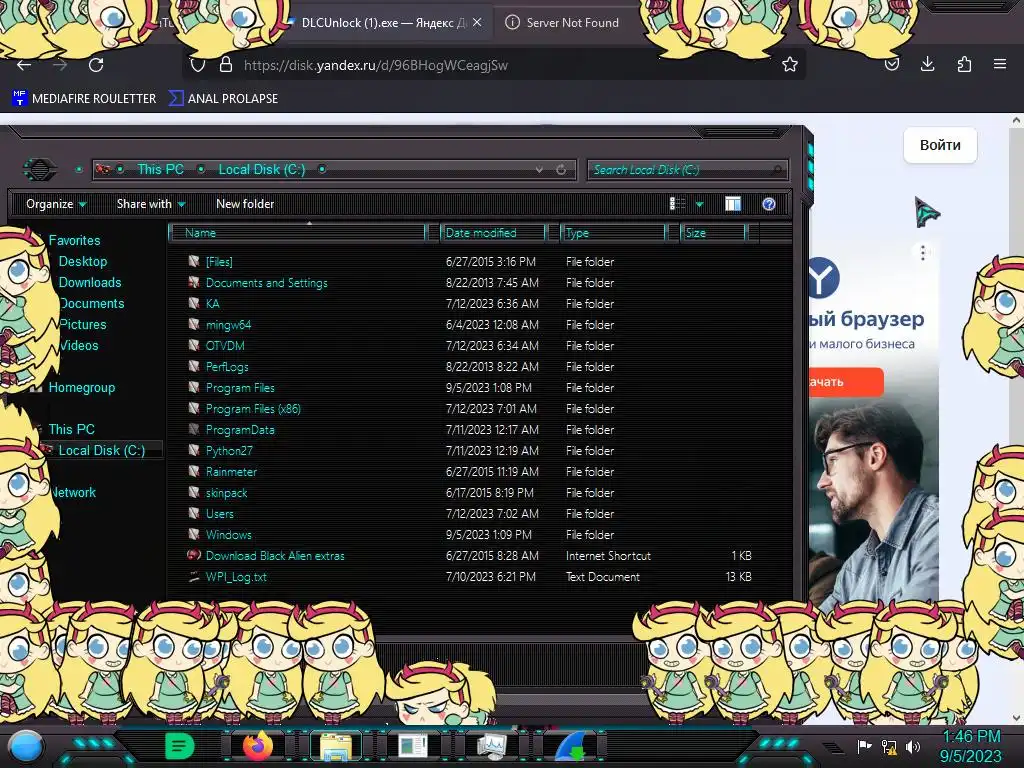The width and height of the screenshot is (1024, 768).
Task: Switch to DLCUnlock (1).exe Yandex tab
Action: (x=384, y=22)
